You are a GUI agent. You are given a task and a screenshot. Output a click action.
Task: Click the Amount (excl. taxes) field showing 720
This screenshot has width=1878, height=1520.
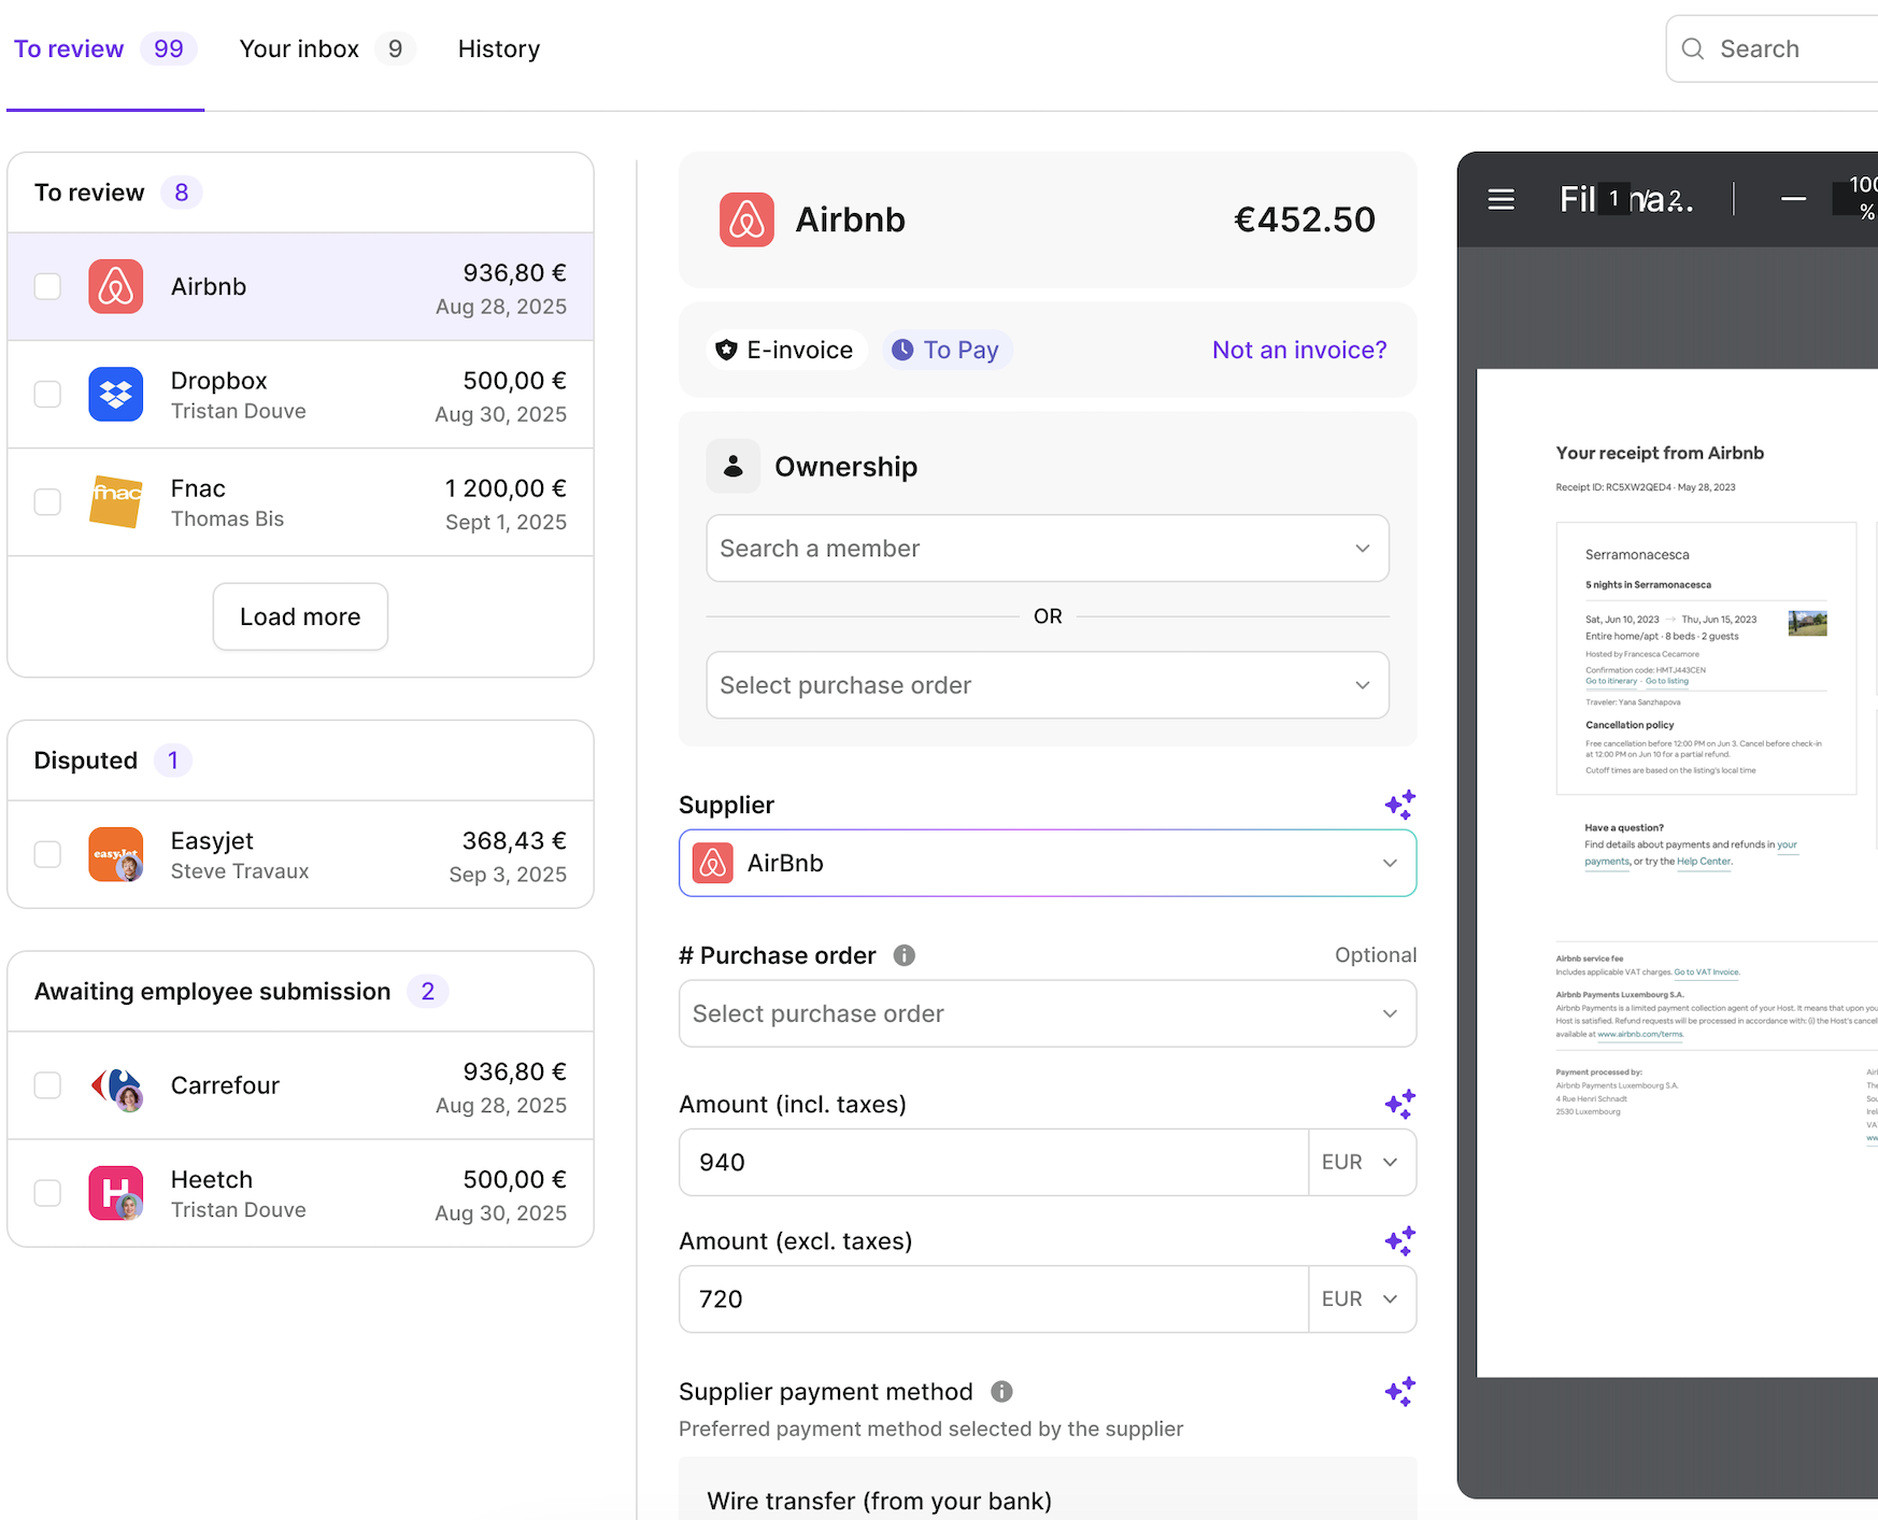tap(992, 1299)
